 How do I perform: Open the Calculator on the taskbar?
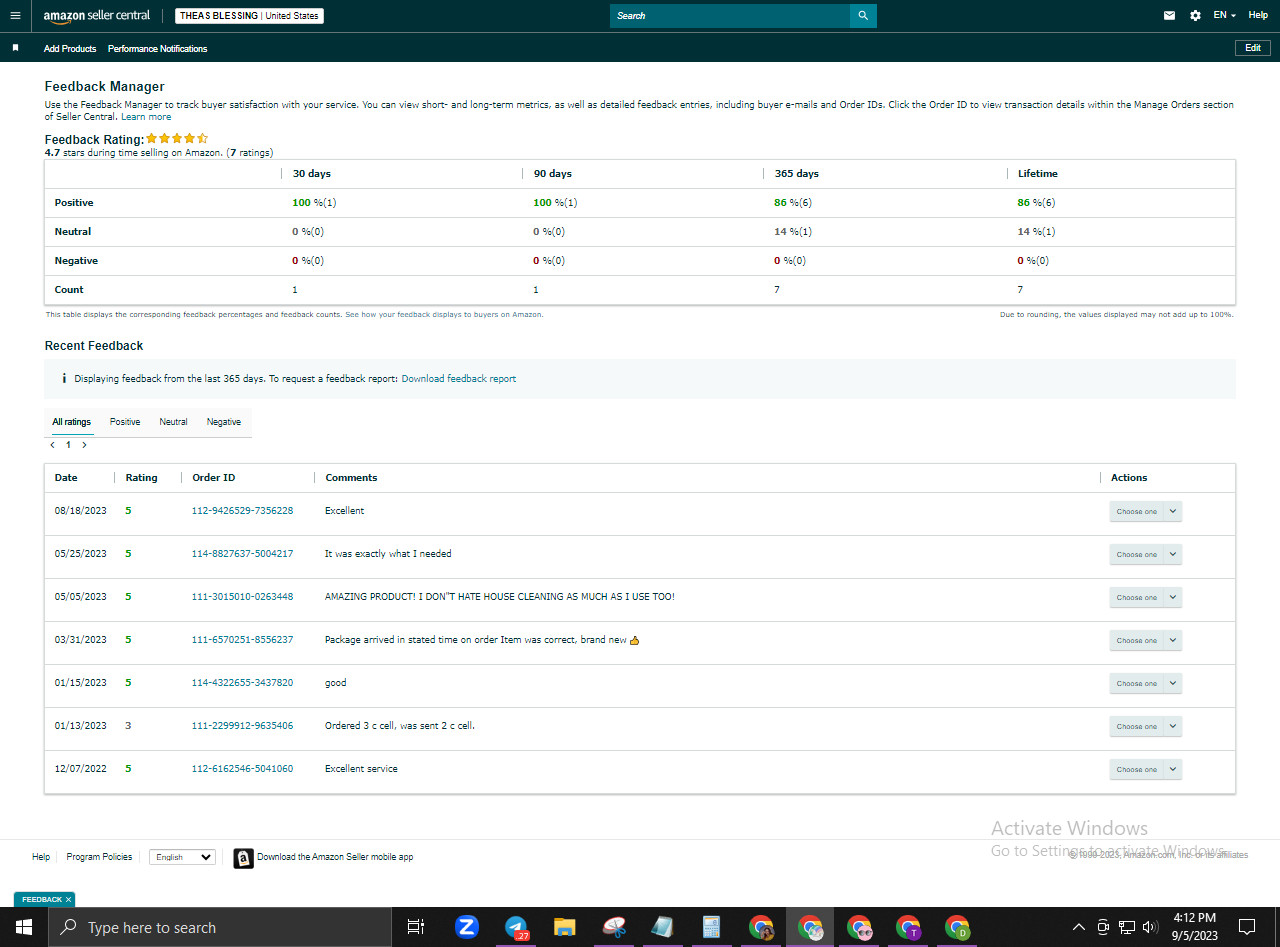coord(712,927)
